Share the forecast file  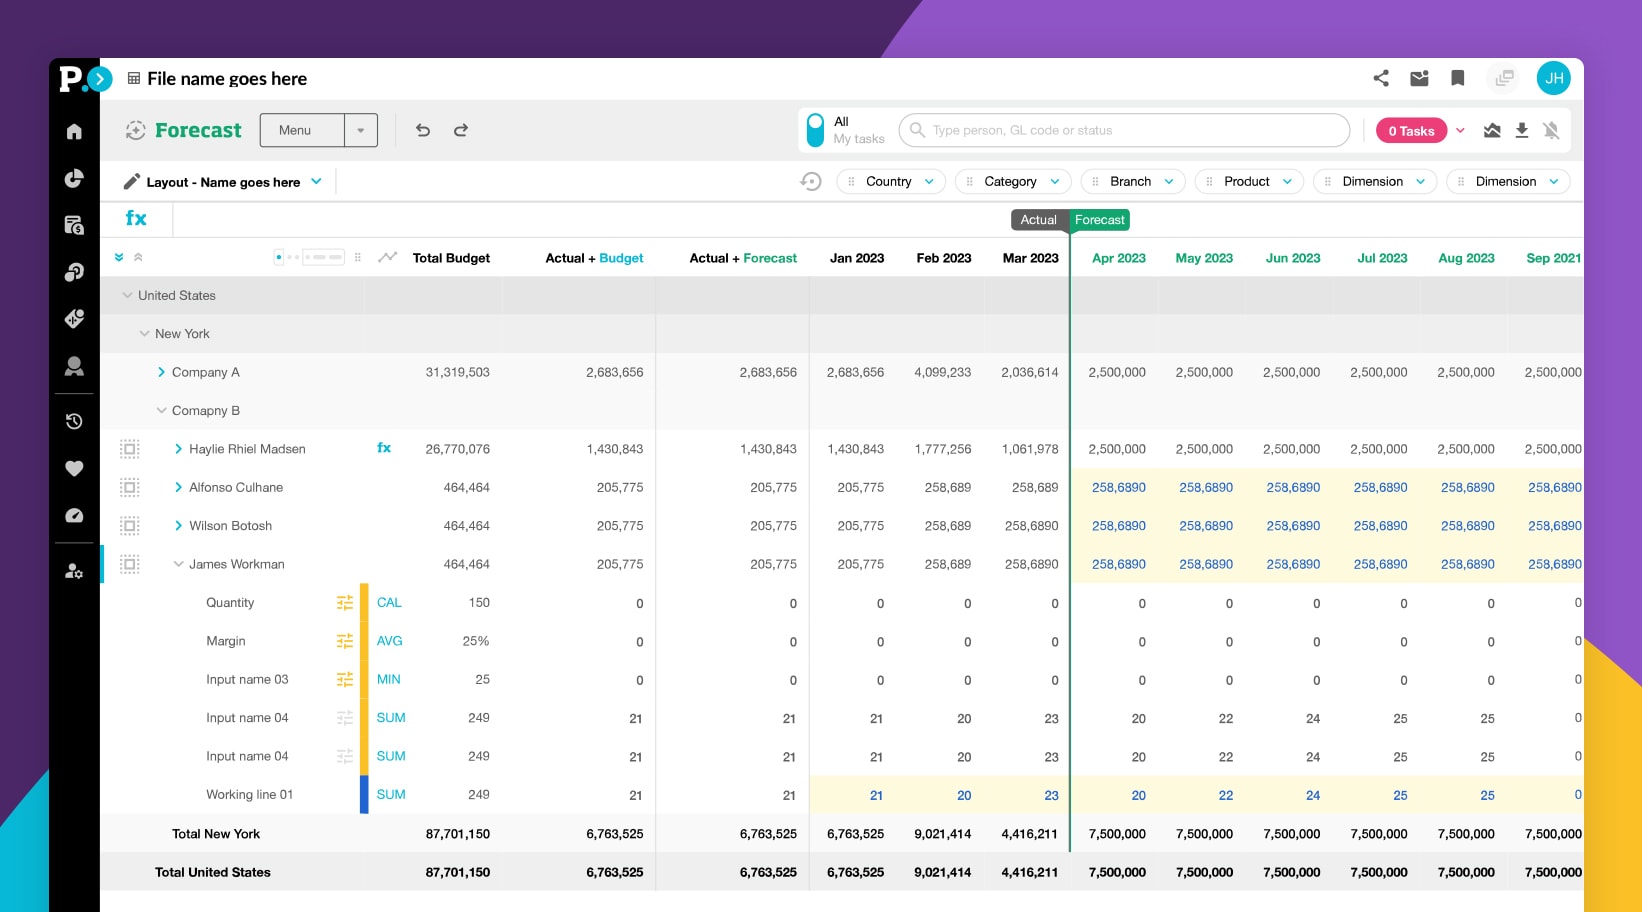(1380, 78)
